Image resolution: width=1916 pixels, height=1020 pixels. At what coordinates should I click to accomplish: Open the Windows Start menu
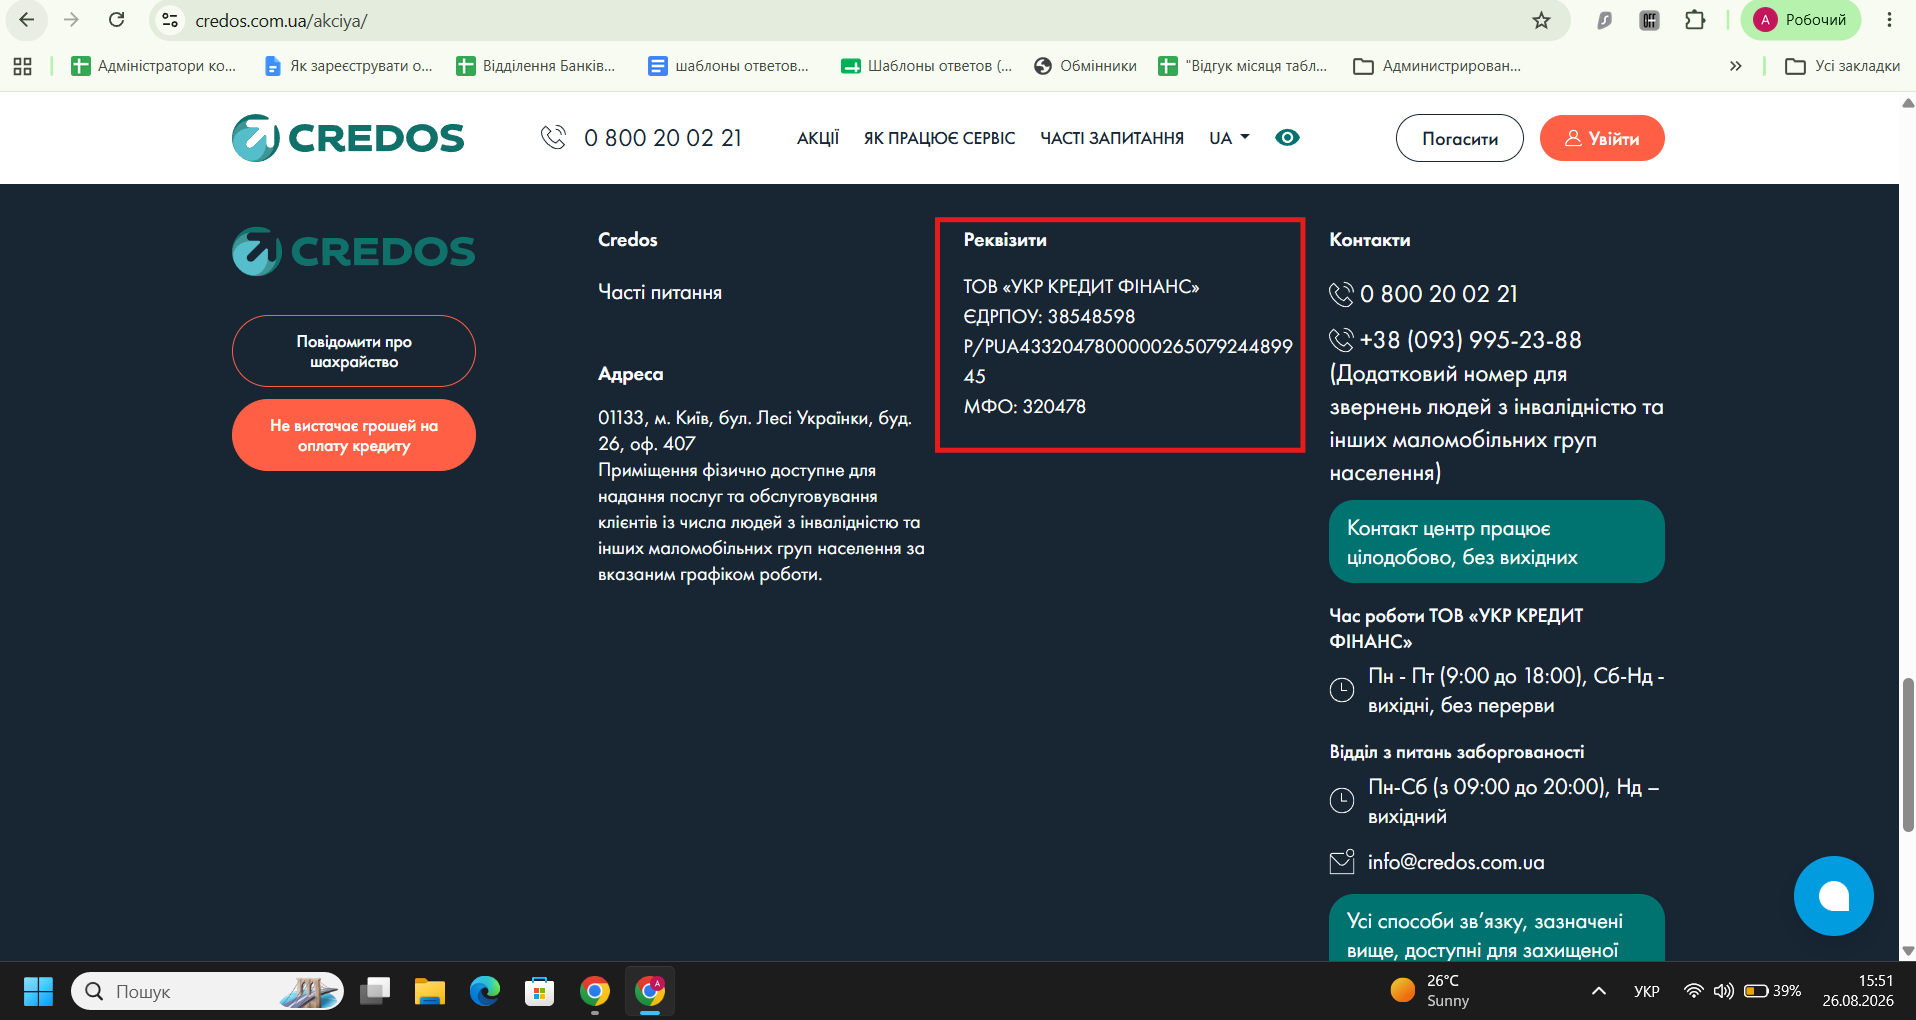(38, 991)
